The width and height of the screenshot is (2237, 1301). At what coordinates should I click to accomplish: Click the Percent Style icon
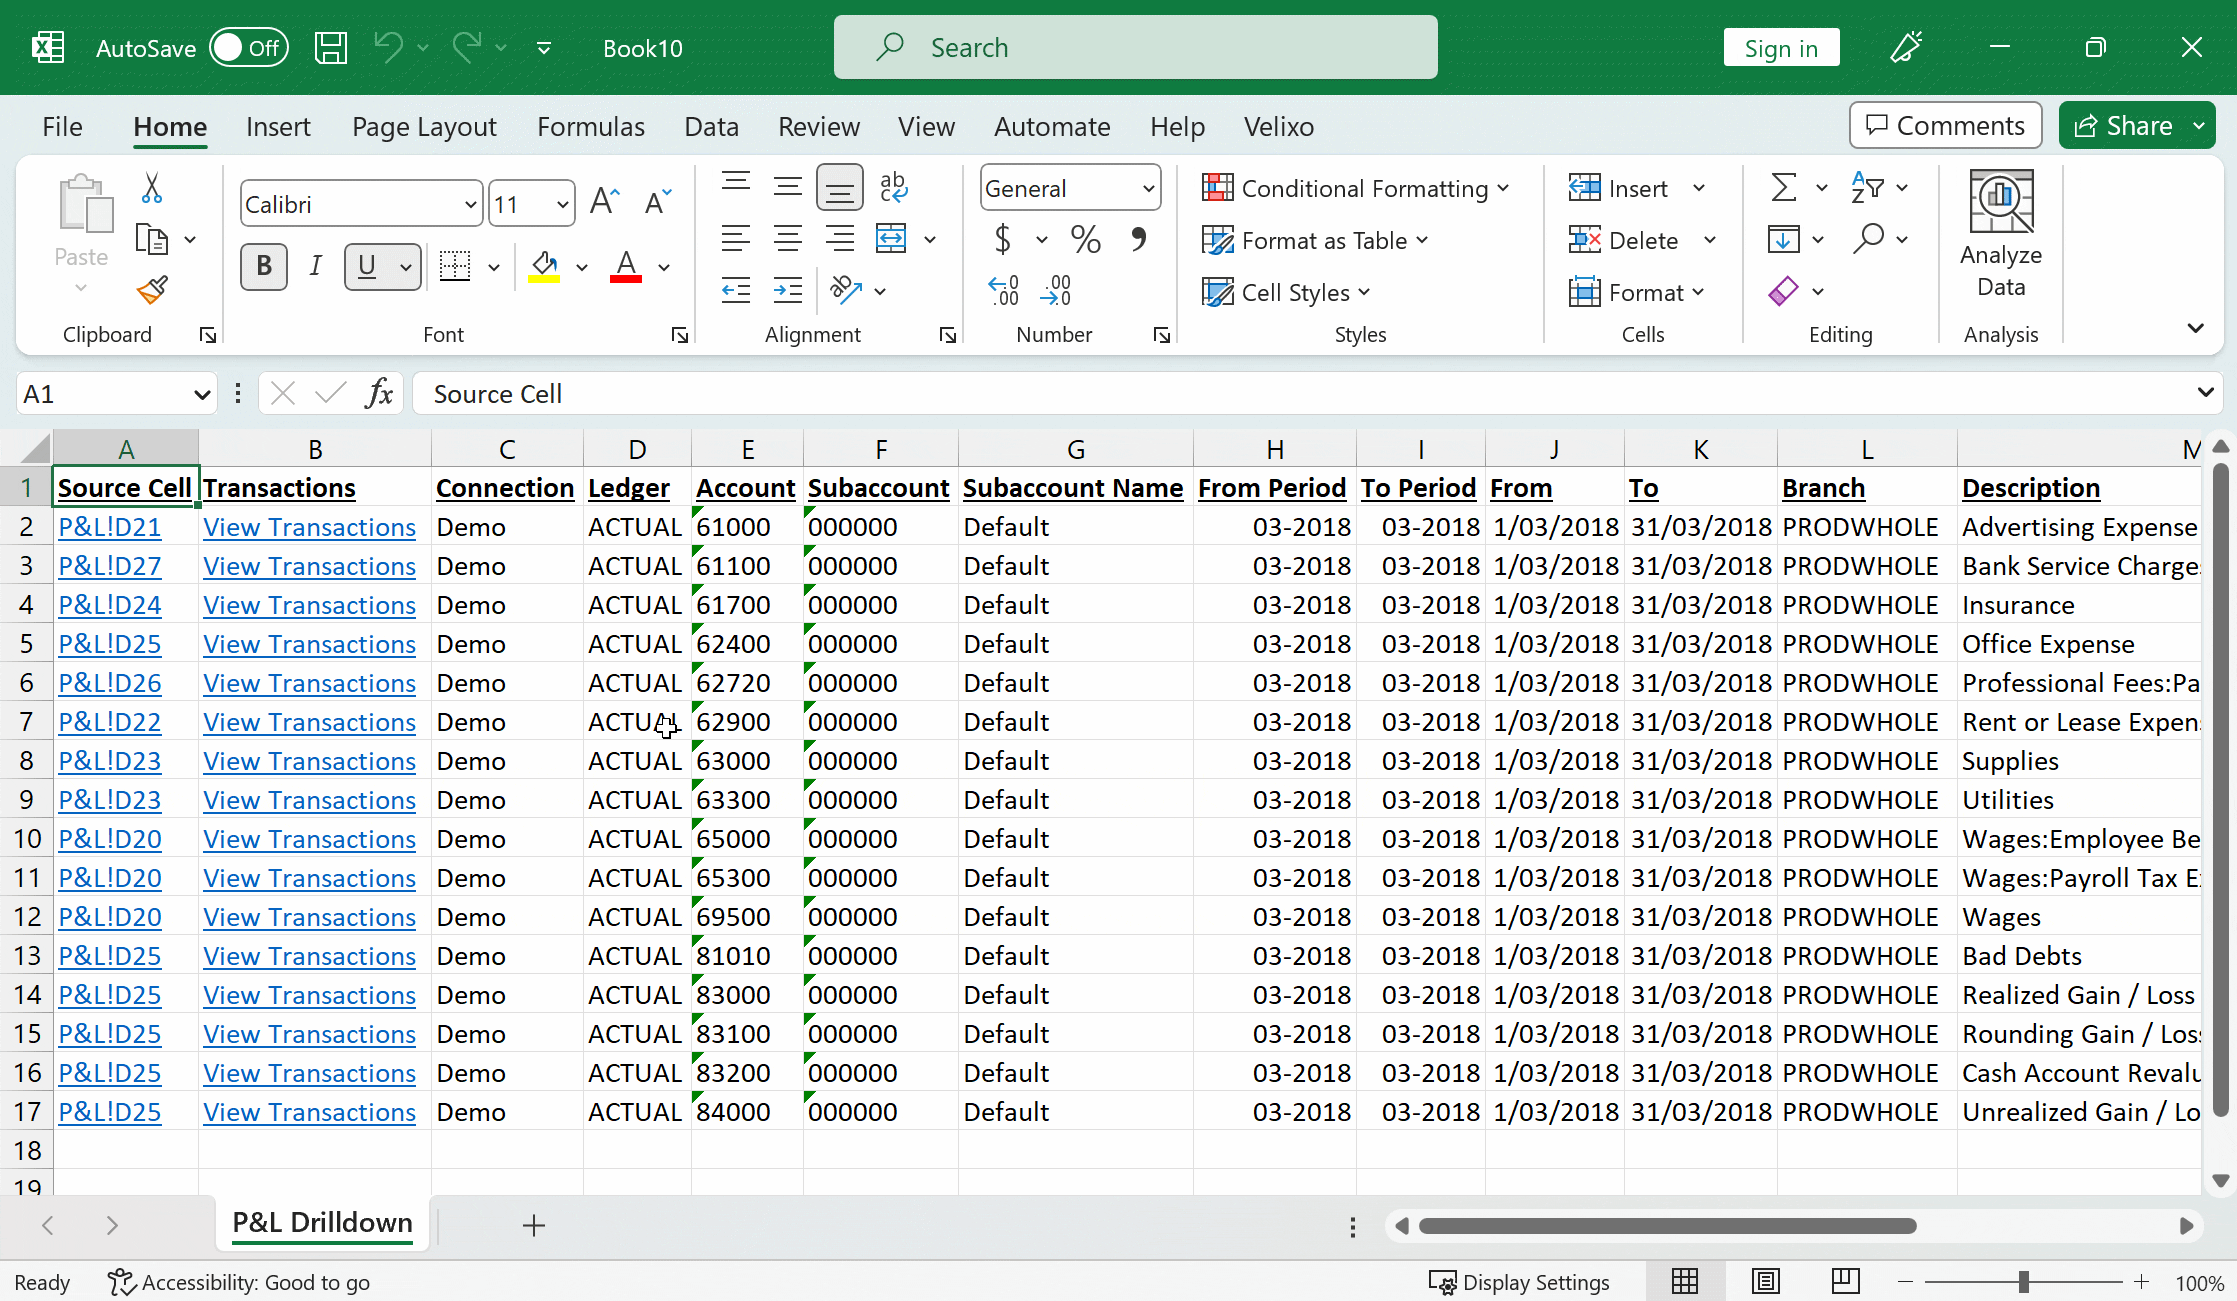1085,239
